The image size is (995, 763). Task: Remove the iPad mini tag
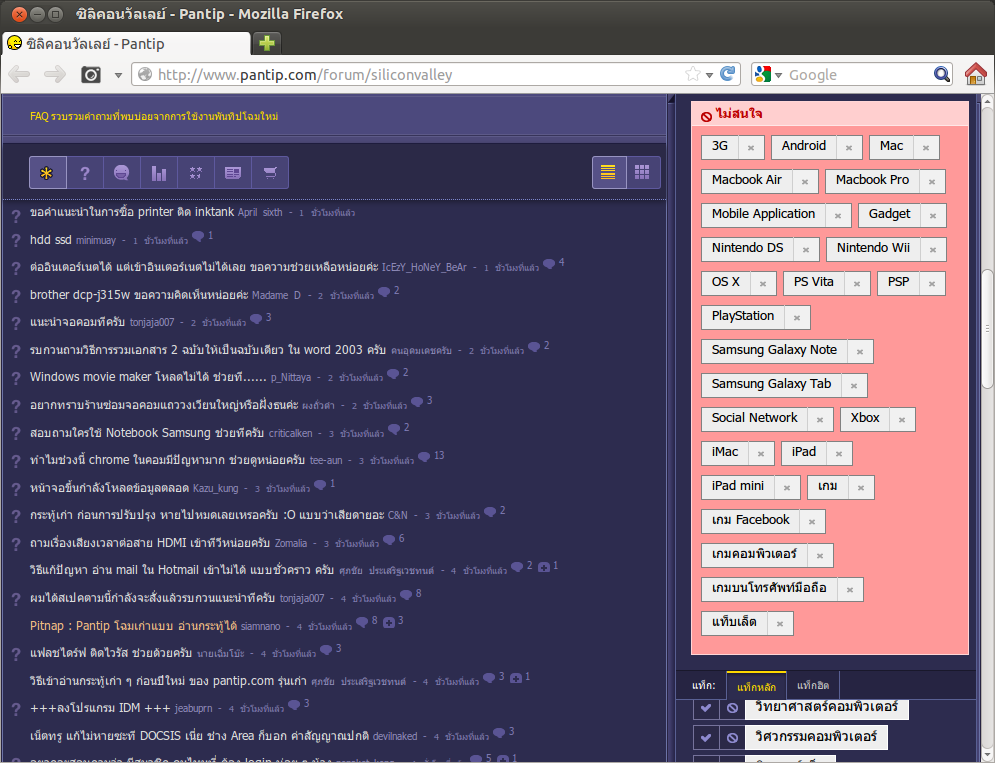point(787,488)
